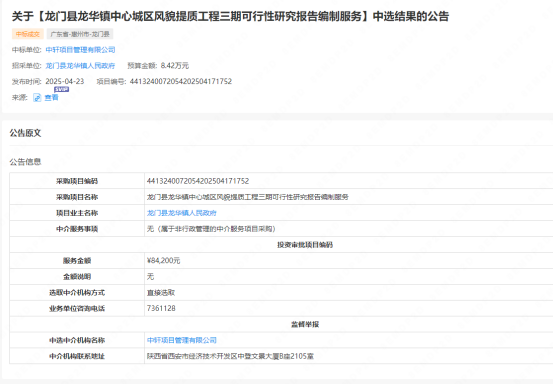The height and width of the screenshot is (384, 554).
Task: Select 采购项目编码 label cell
Action: point(77,181)
